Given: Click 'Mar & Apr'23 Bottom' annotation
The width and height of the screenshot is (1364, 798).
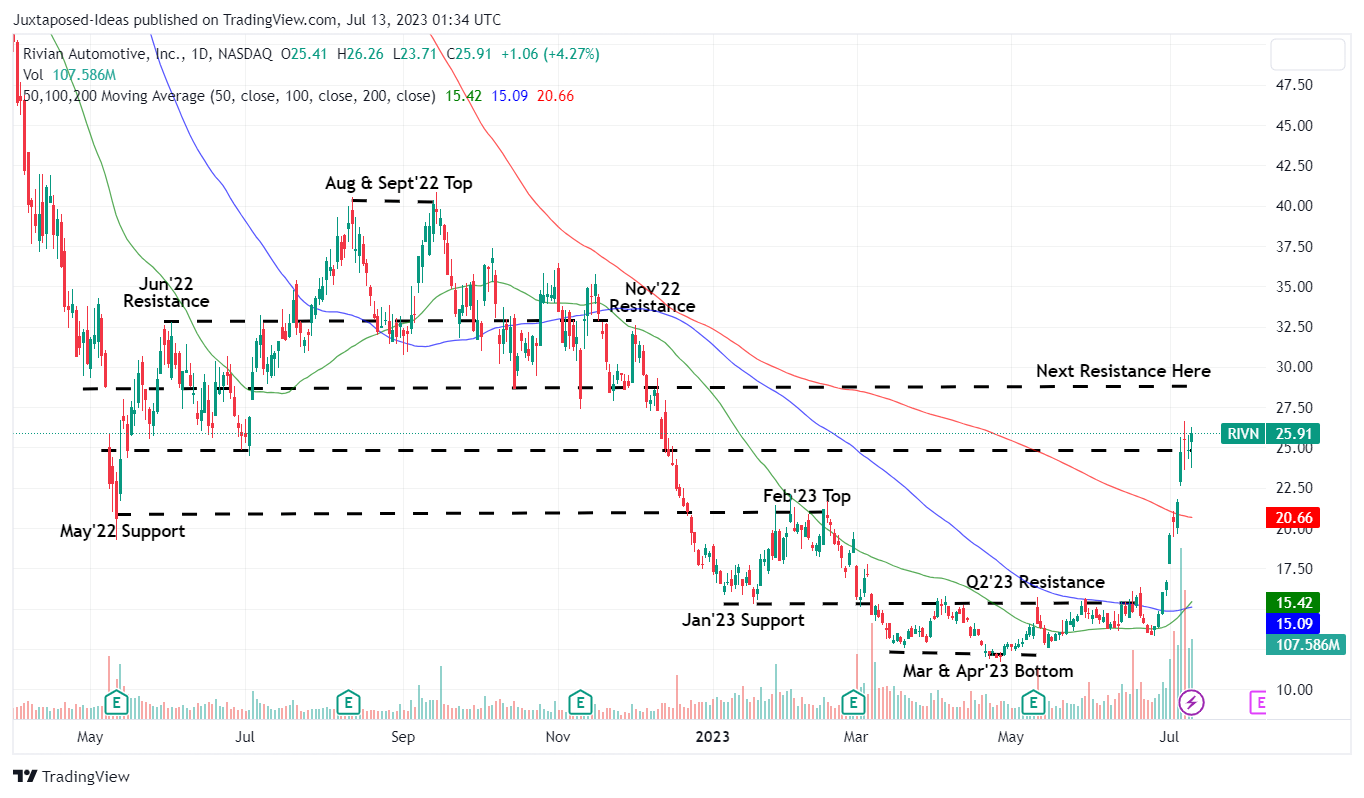Looking at the screenshot, I should click(x=988, y=671).
